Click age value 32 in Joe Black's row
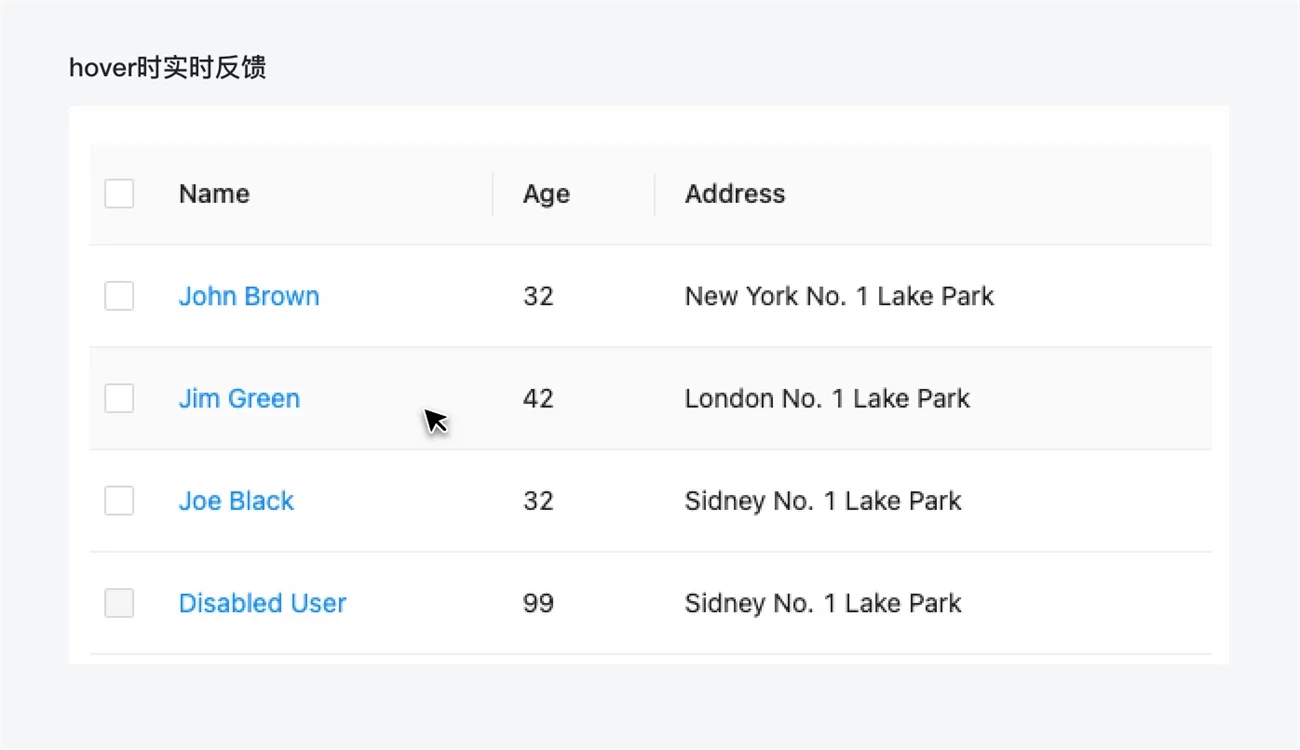This screenshot has width=1300, height=750. pos(538,501)
